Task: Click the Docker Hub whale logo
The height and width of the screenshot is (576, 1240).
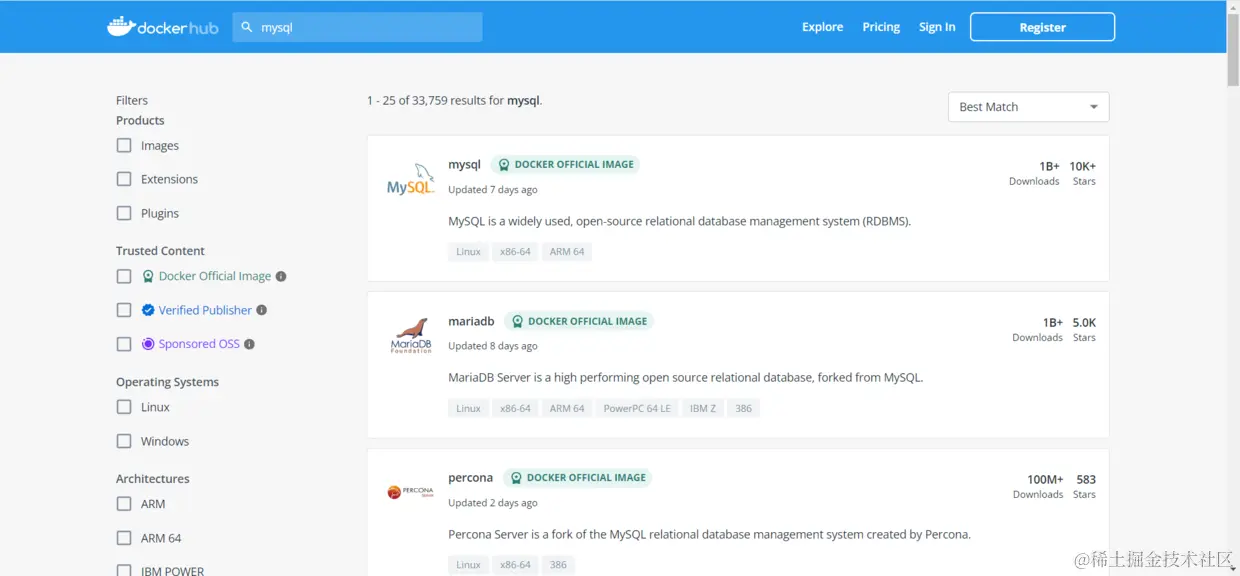Action: coord(122,26)
